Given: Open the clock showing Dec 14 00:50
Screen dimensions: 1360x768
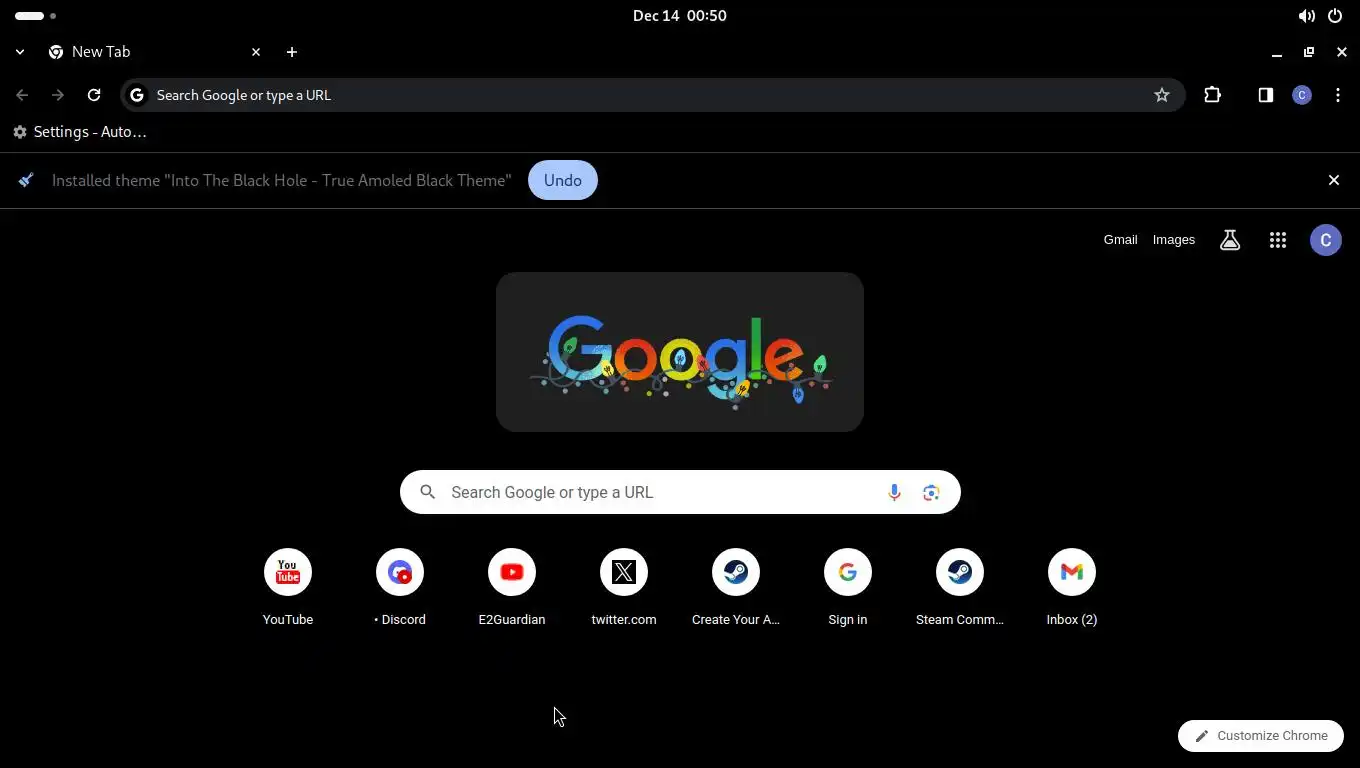Looking at the screenshot, I should [680, 16].
